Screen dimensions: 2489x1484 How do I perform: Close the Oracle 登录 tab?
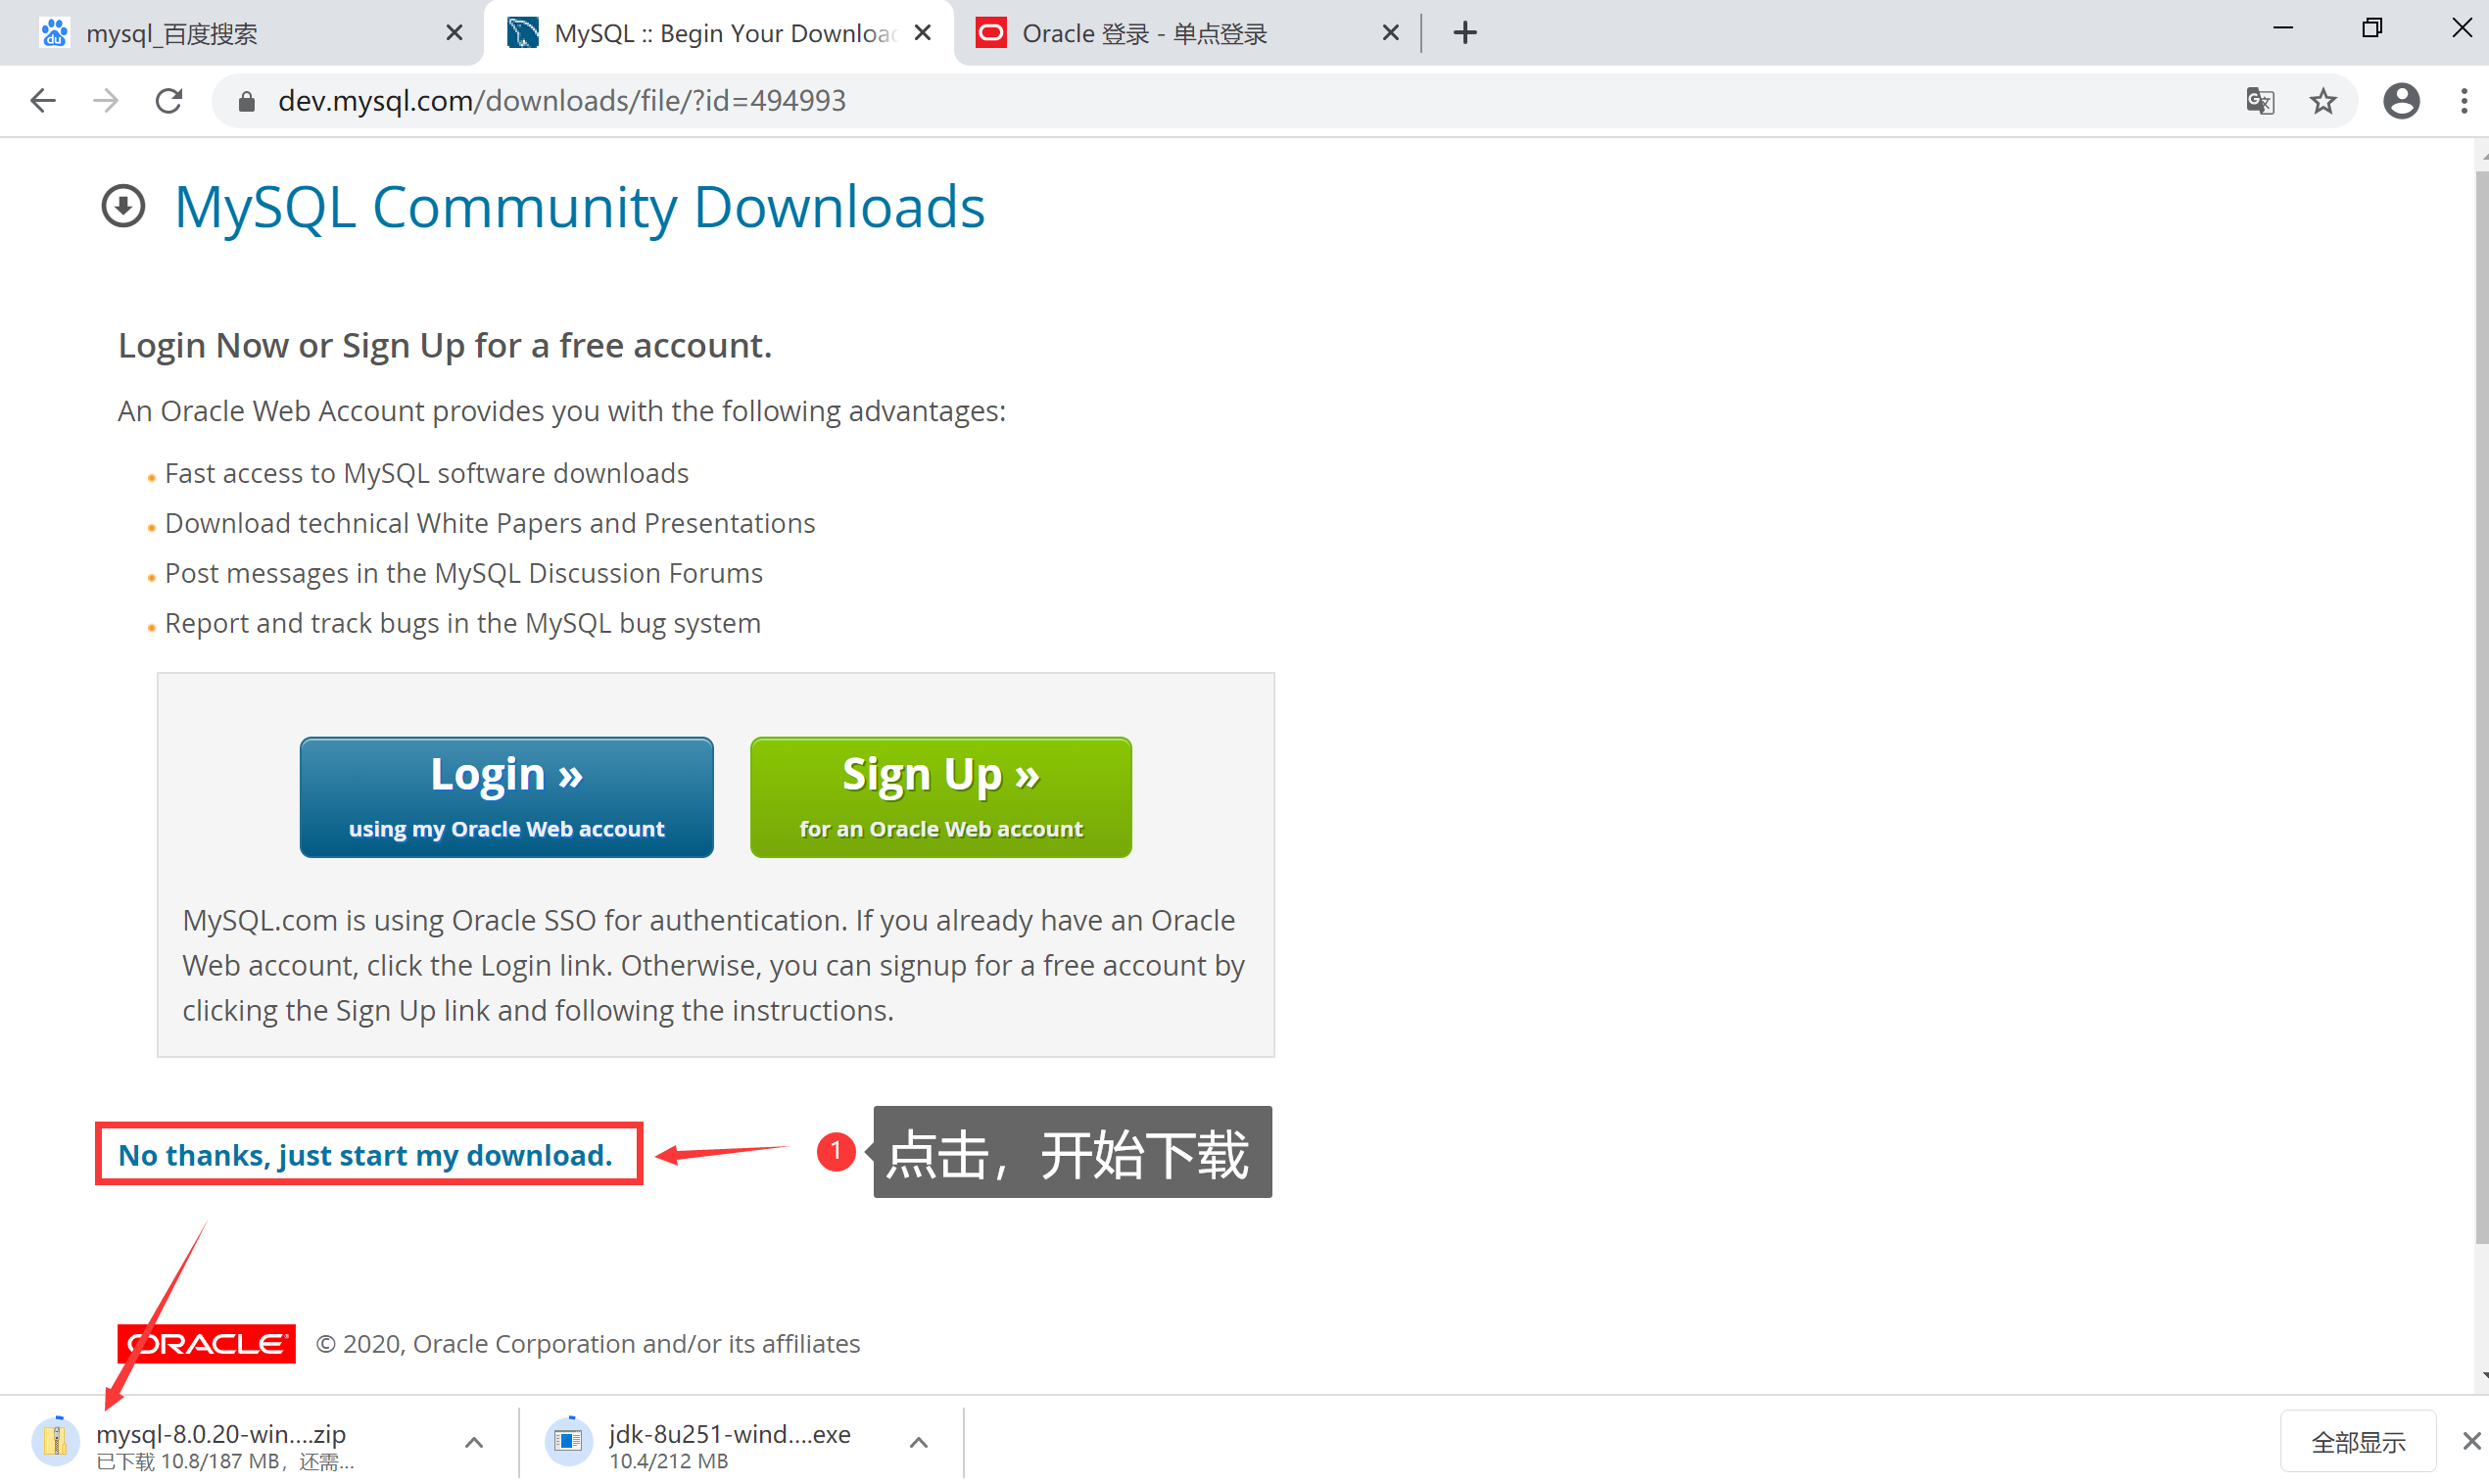pos(1390,33)
